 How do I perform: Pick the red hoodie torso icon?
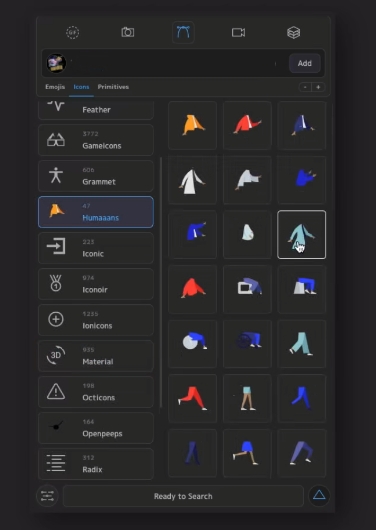[192, 289]
